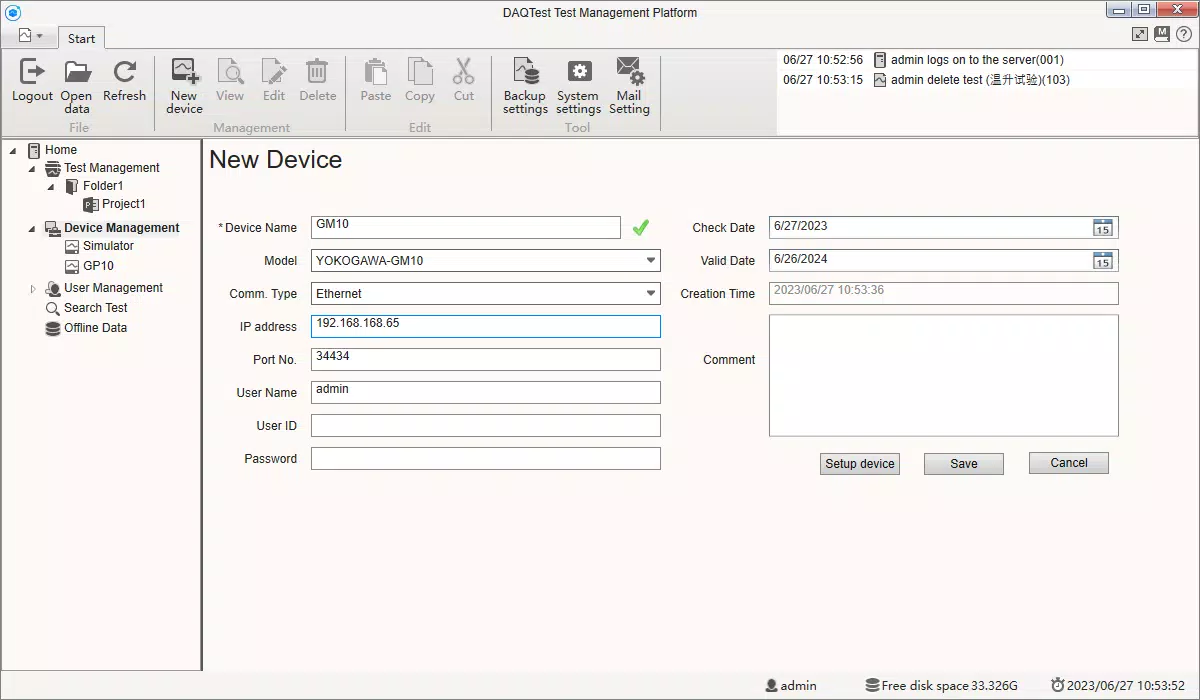This screenshot has width=1200, height=700.
Task: Click the clock icon in status bar
Action: tap(1057, 686)
